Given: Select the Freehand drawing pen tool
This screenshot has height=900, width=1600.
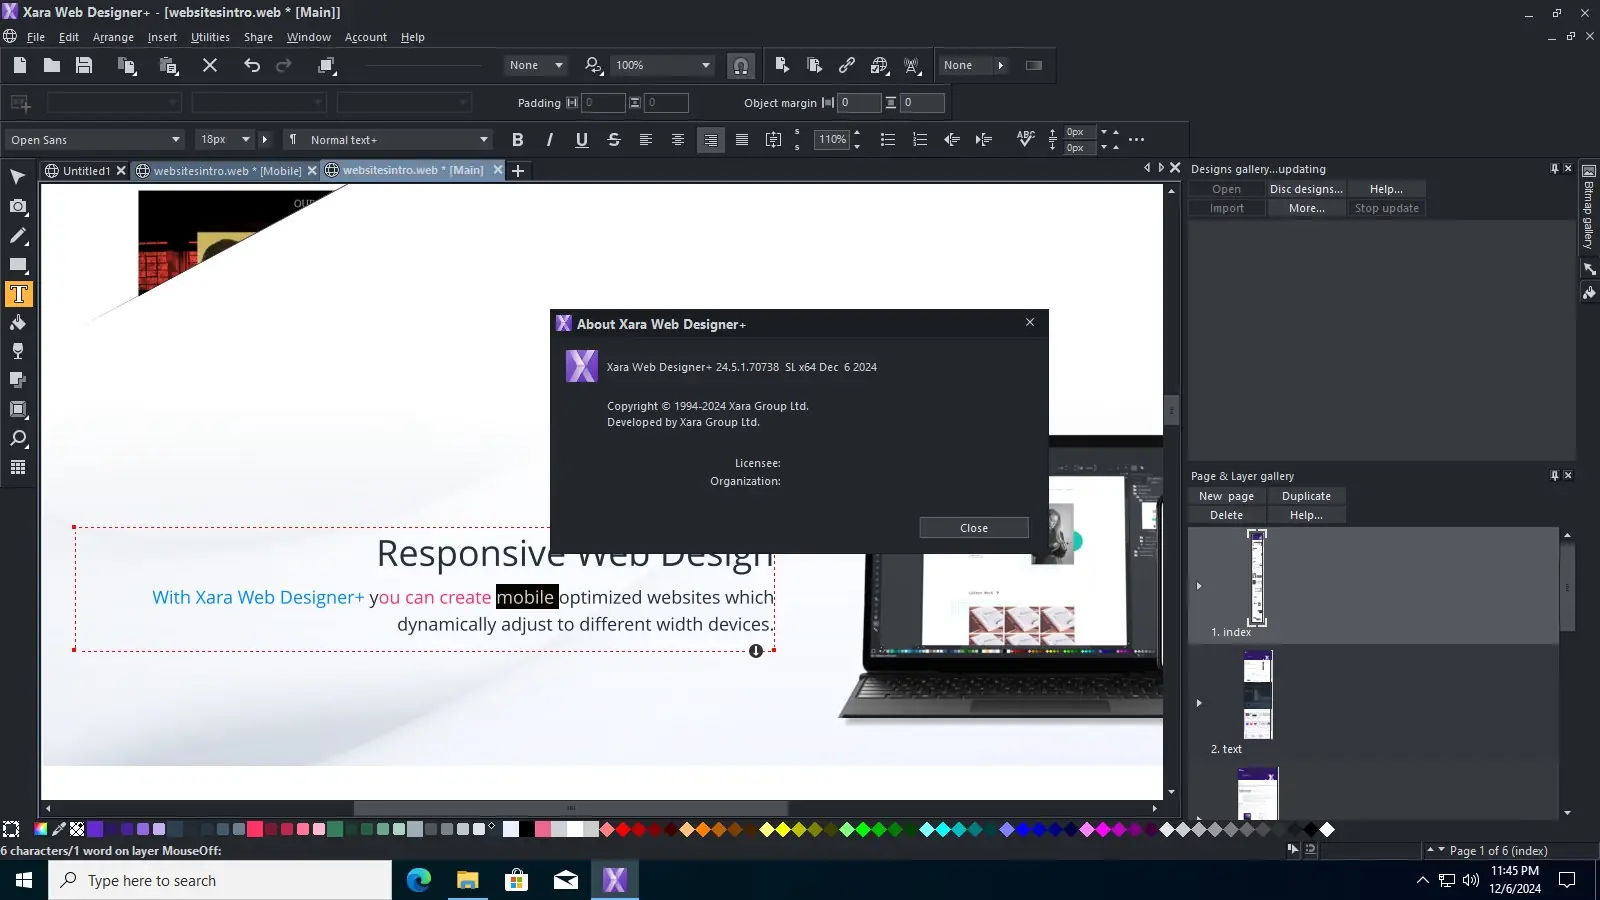Looking at the screenshot, I should click(18, 235).
